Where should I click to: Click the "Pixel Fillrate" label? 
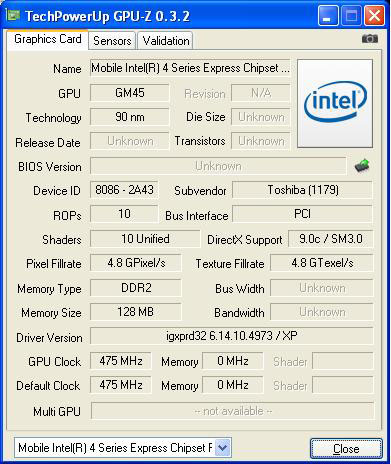coord(54,264)
